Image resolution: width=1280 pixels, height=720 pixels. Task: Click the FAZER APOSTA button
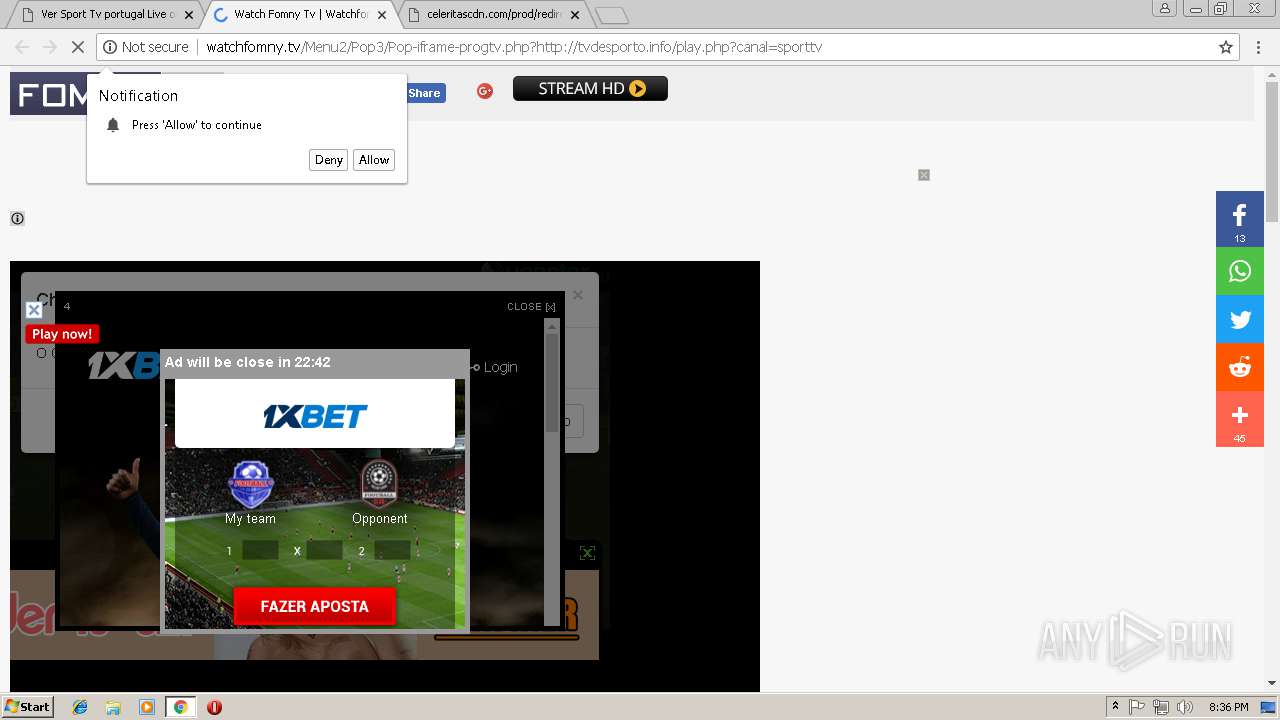pos(315,606)
